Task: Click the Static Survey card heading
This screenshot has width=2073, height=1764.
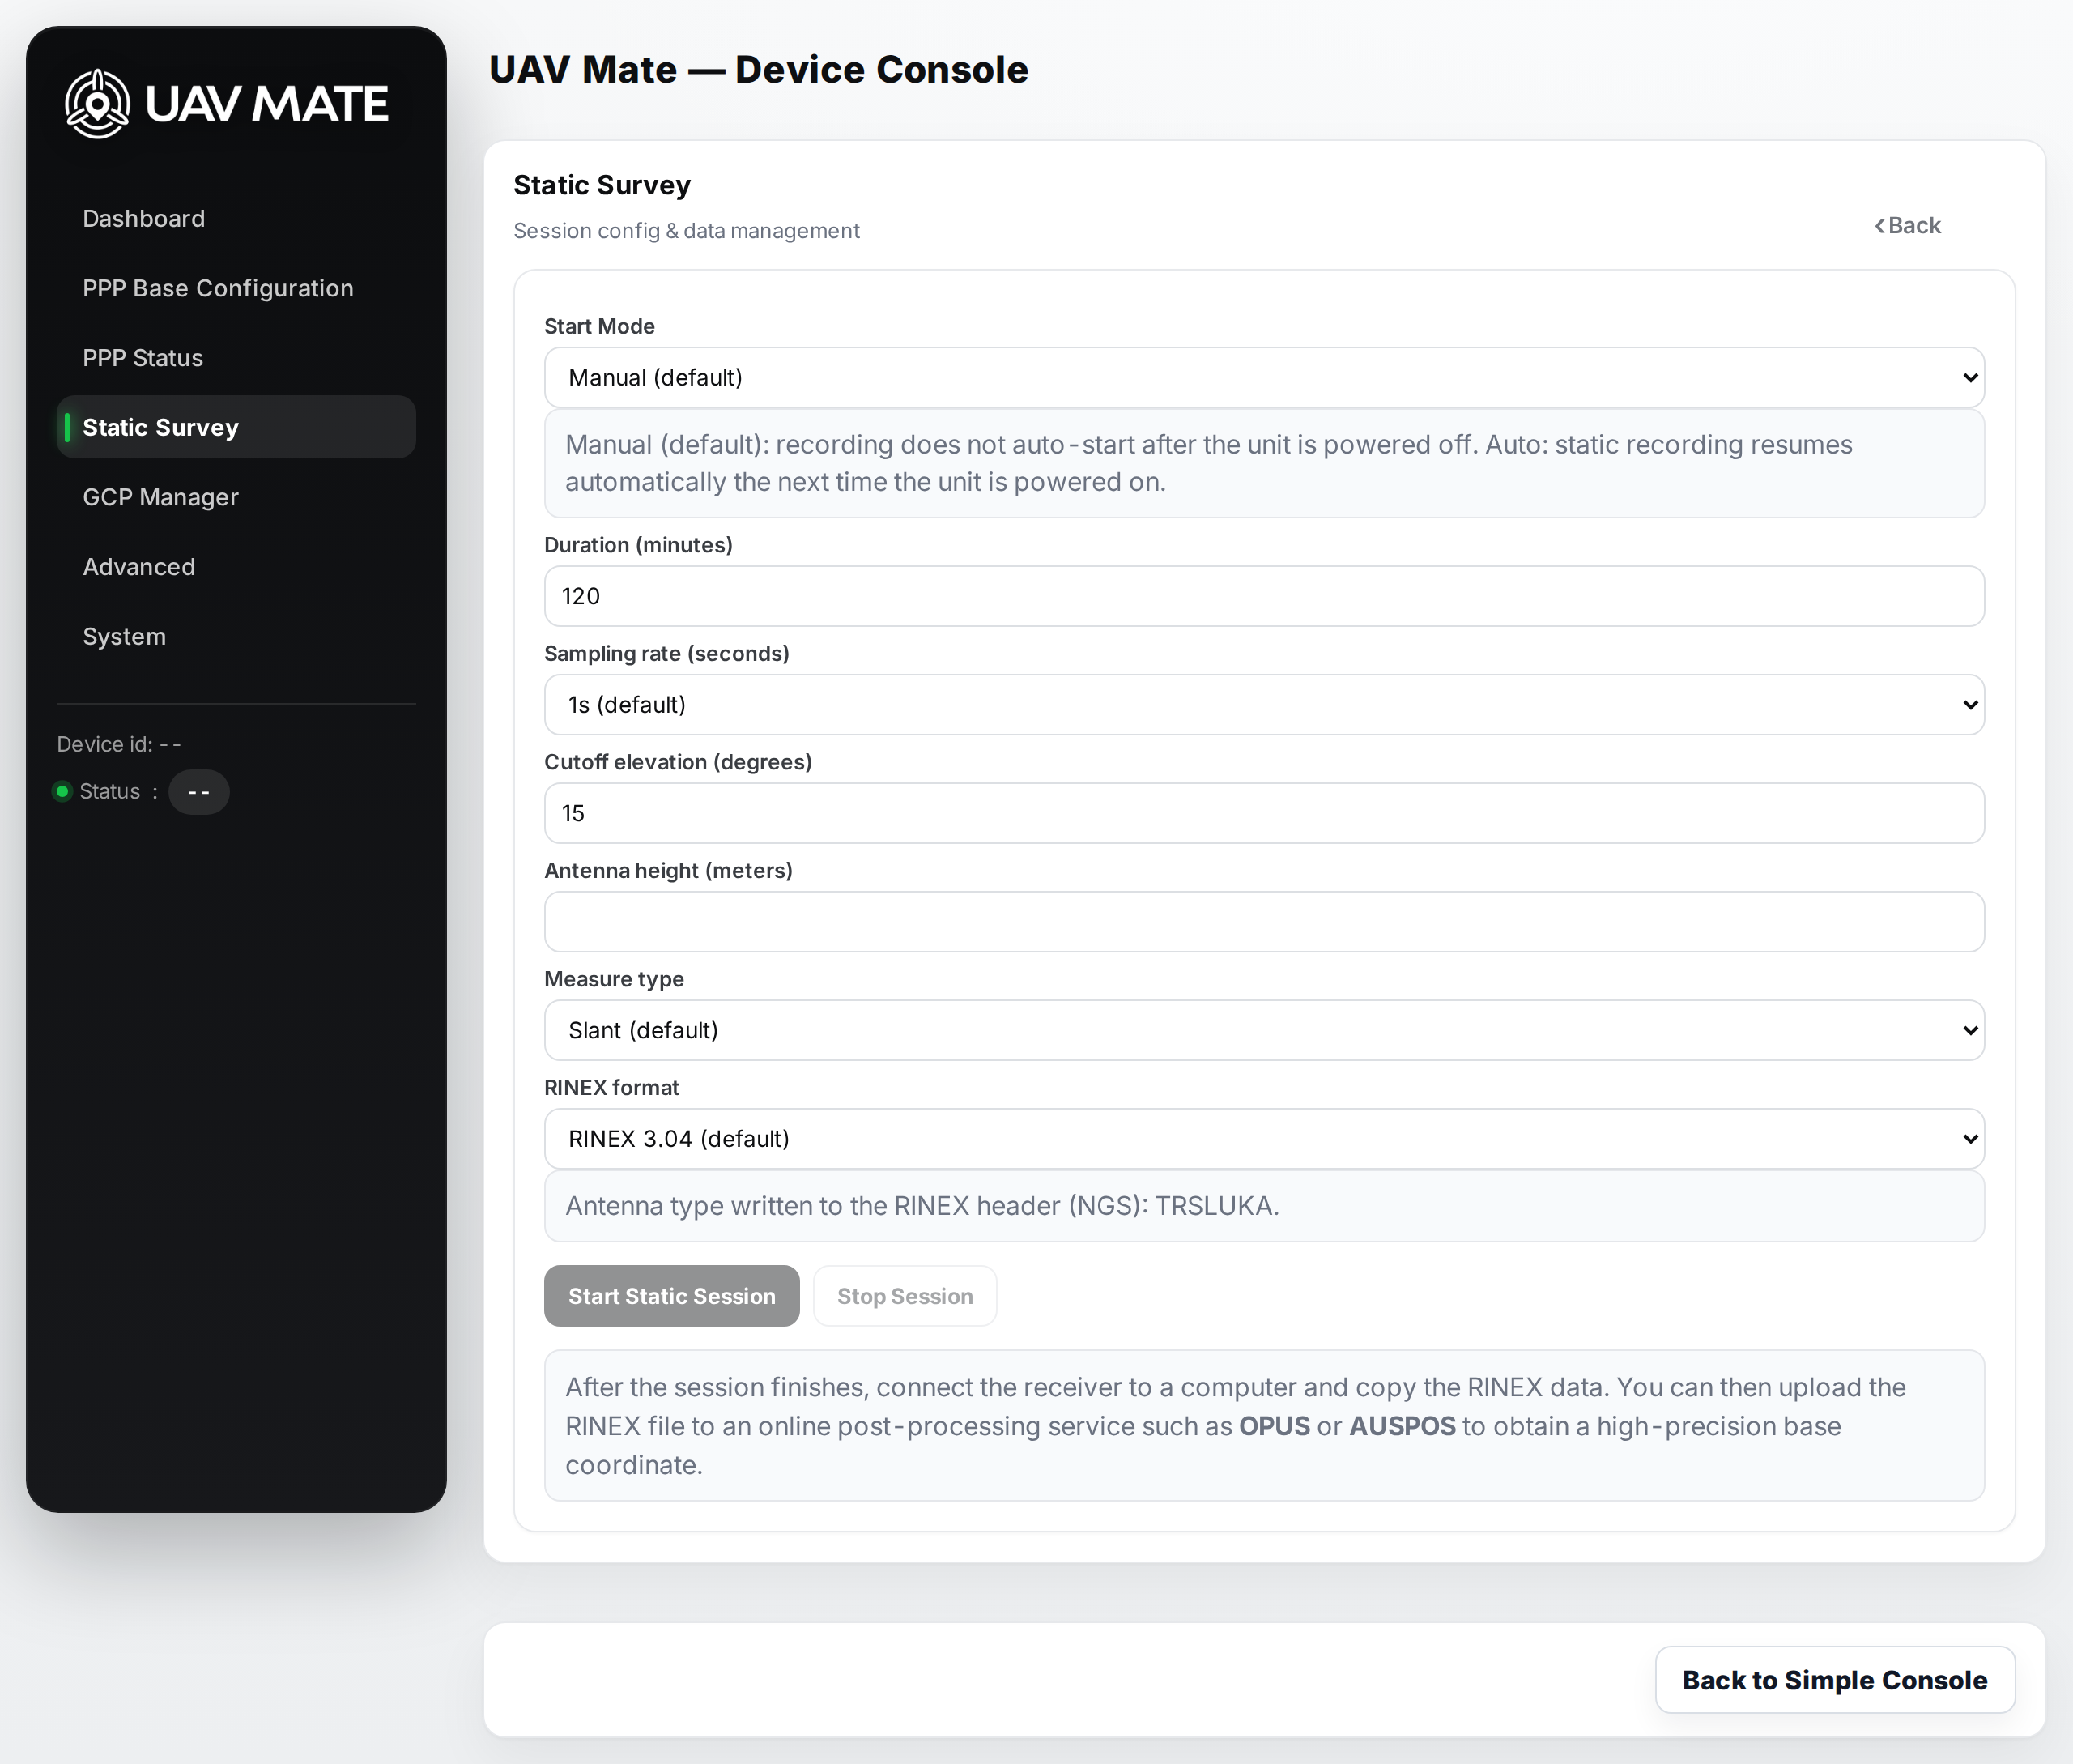Action: [602, 185]
